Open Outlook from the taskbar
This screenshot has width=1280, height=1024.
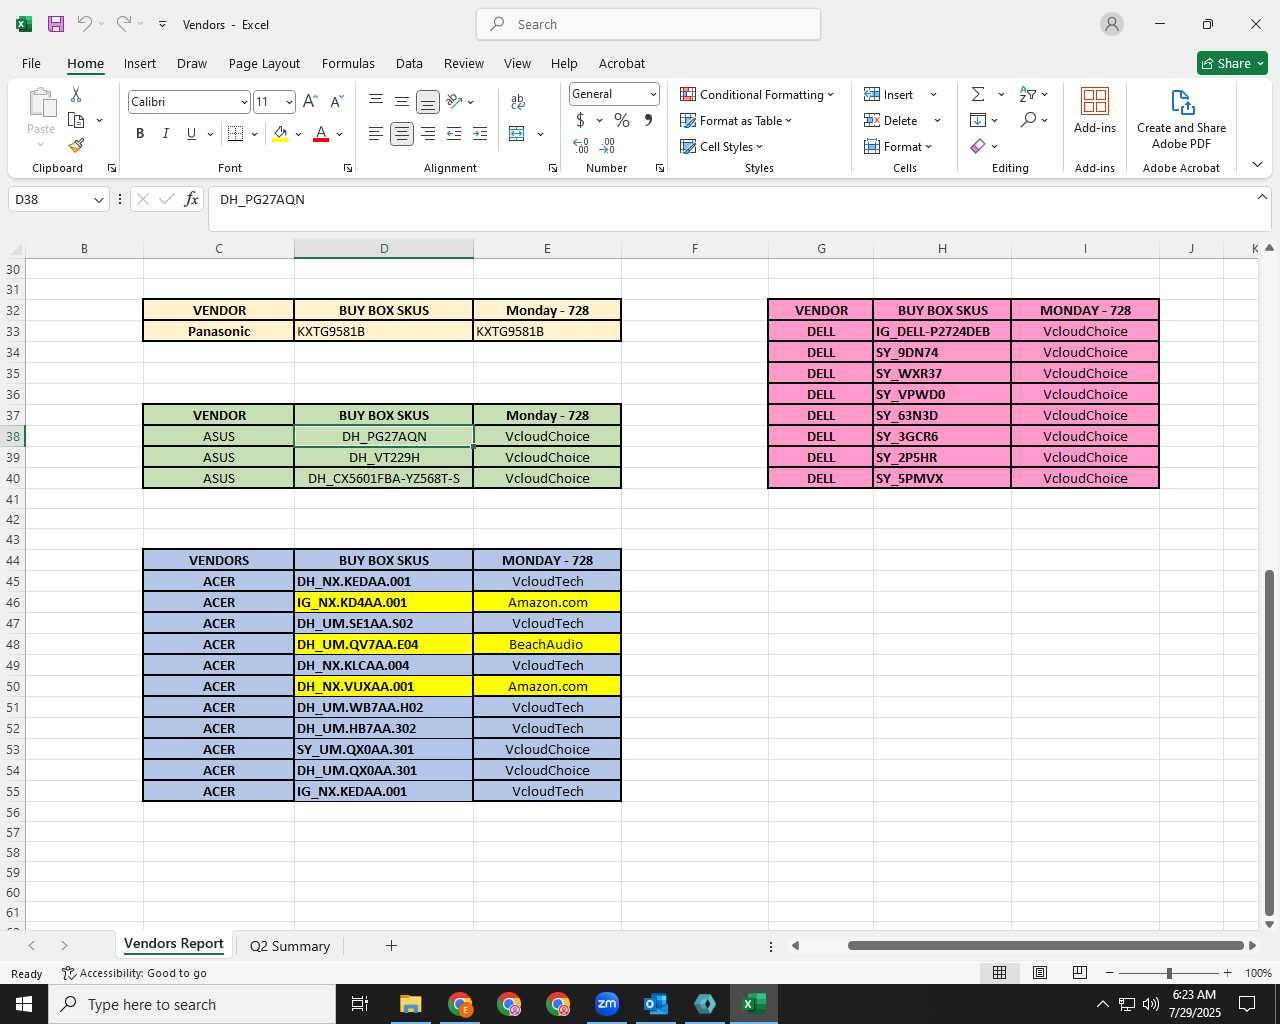tap(656, 1004)
